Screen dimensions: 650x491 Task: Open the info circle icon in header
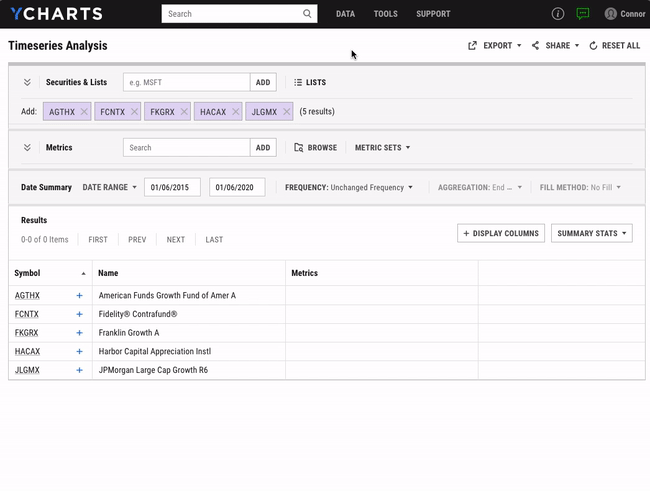[x=558, y=14]
